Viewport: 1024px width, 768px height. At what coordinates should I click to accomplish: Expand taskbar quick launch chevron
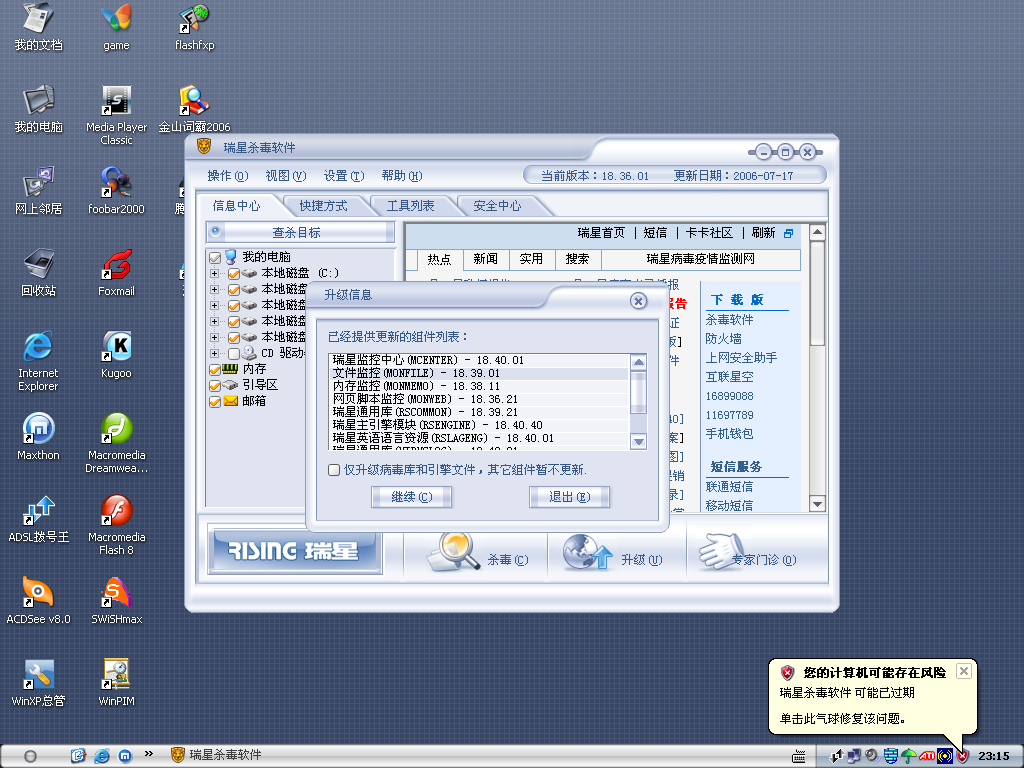click(149, 754)
